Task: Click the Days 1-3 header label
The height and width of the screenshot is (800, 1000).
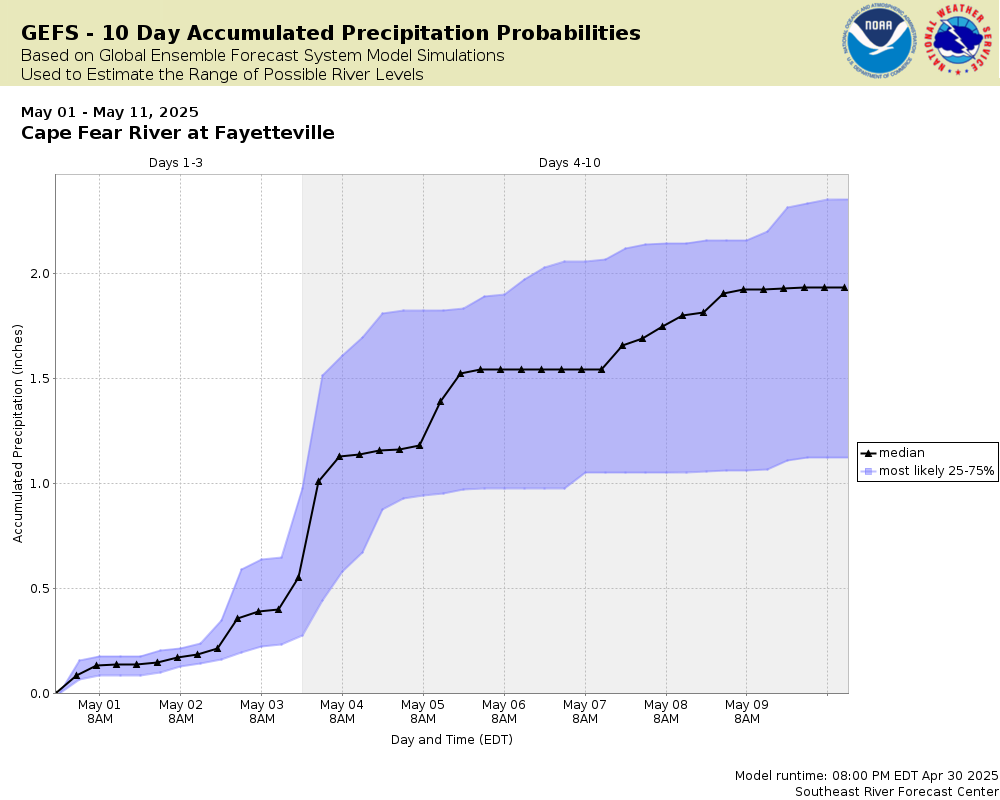Action: pyautogui.click(x=176, y=163)
